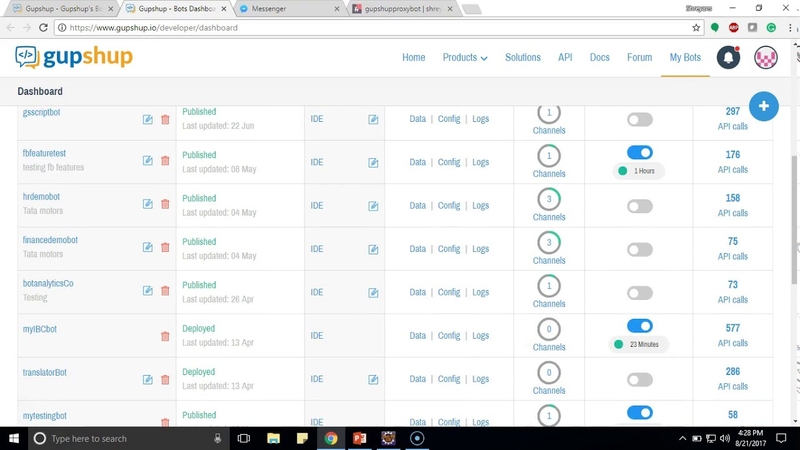Open IDE edit icon for financedemobot
Image resolution: width=800 pixels, height=450 pixels.
coord(373,249)
